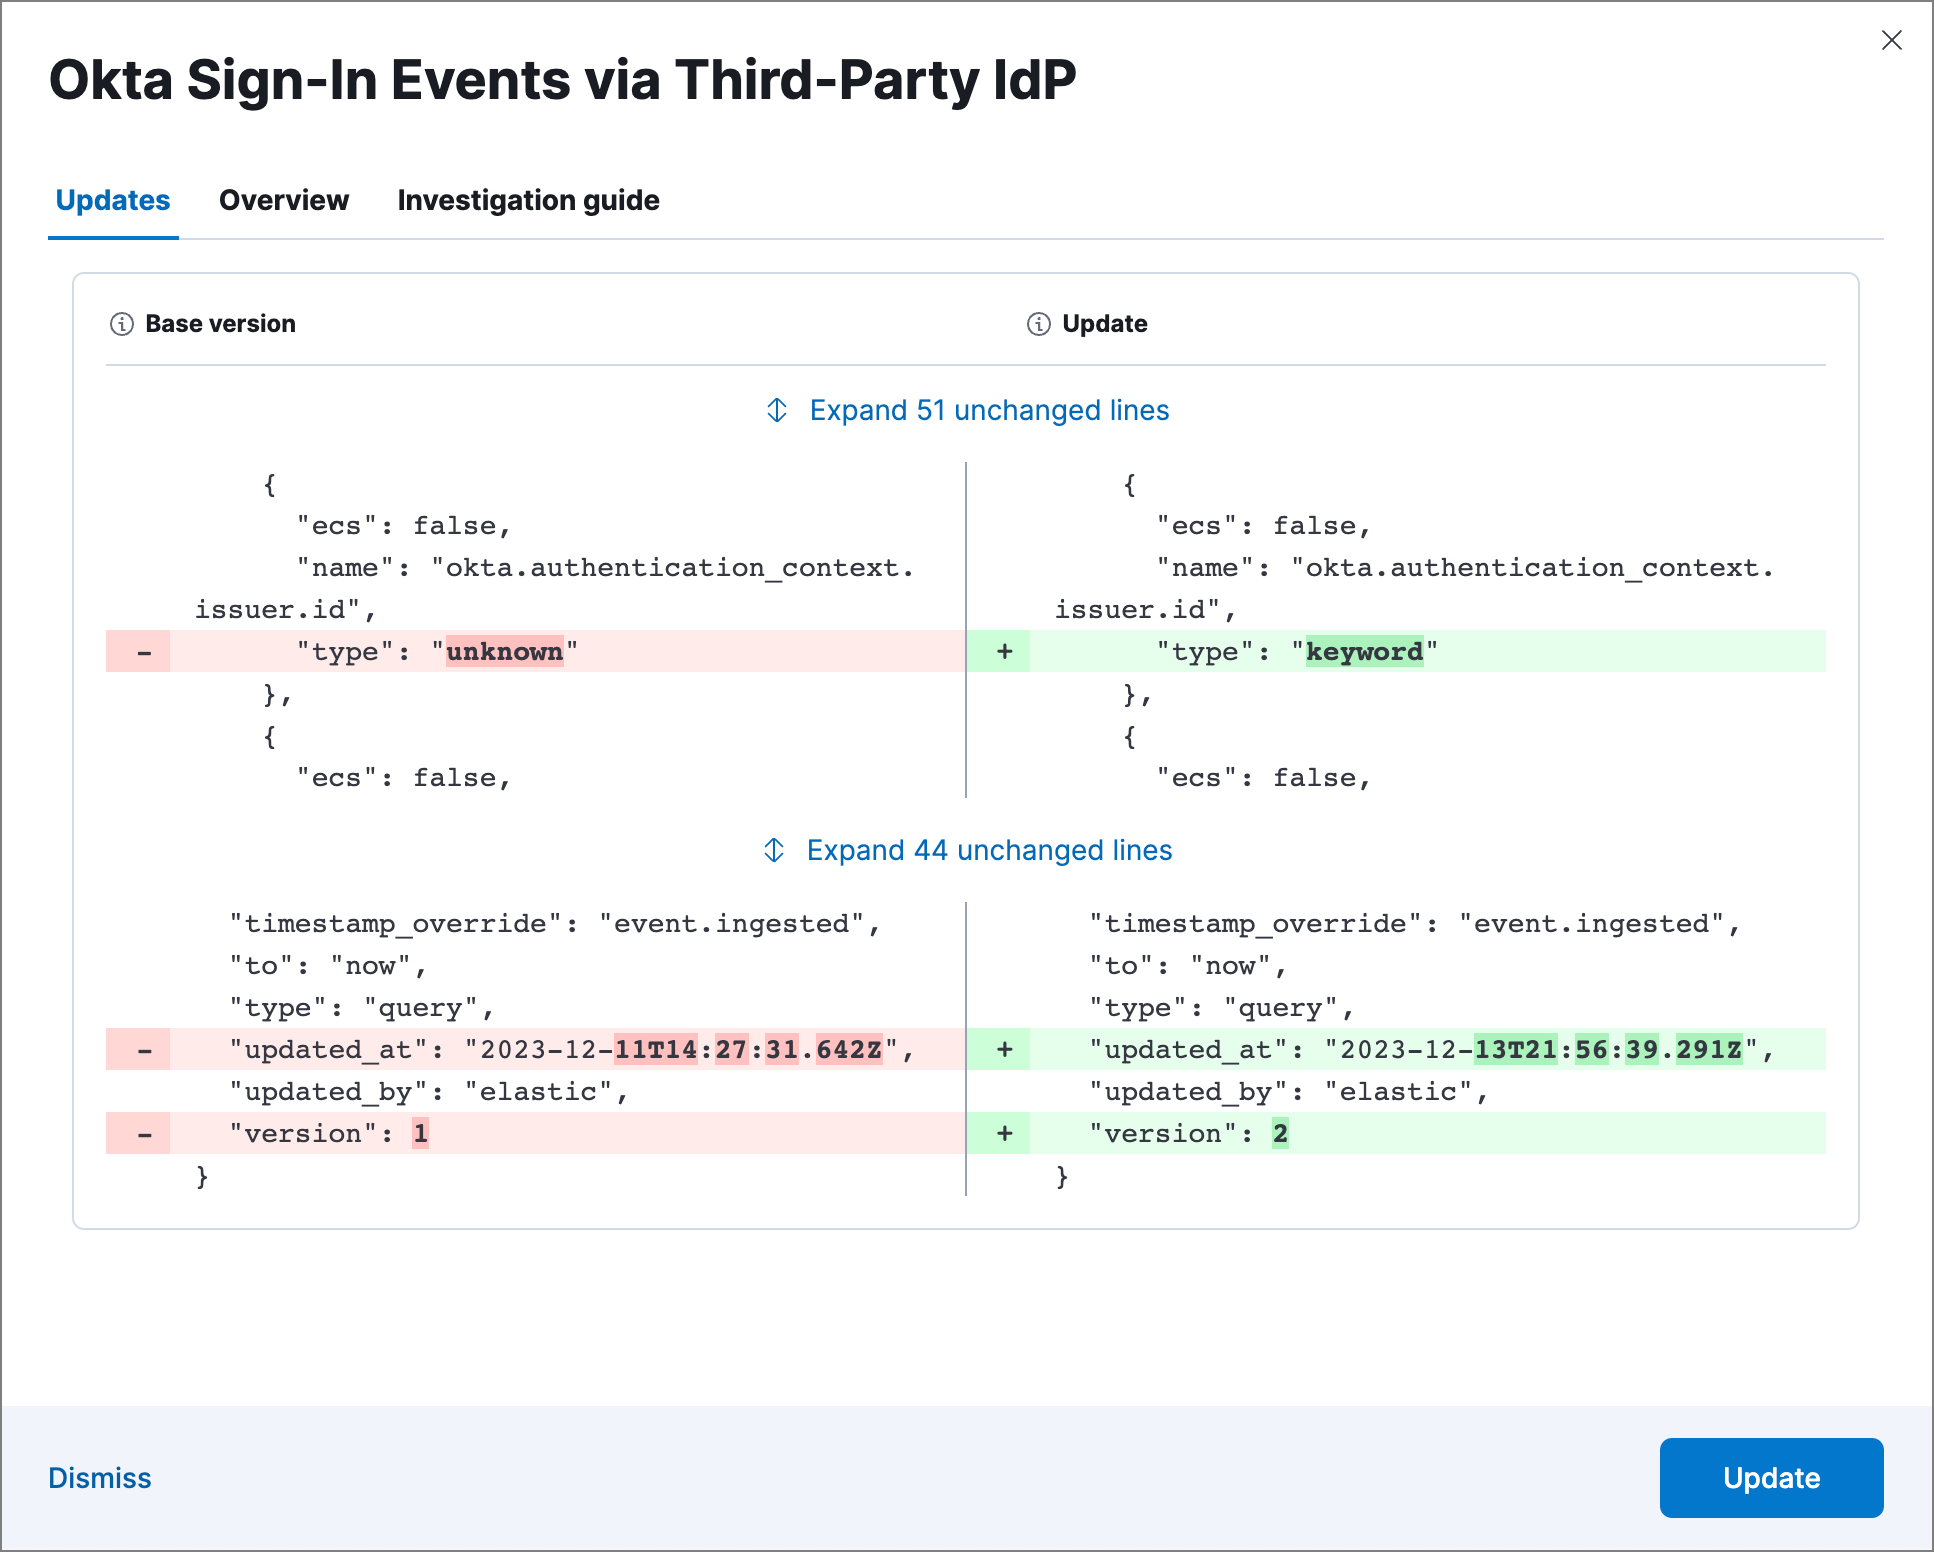1934x1552 pixels.
Task: Click the update "type": "query" line
Action: pyautogui.click(x=1222, y=1007)
